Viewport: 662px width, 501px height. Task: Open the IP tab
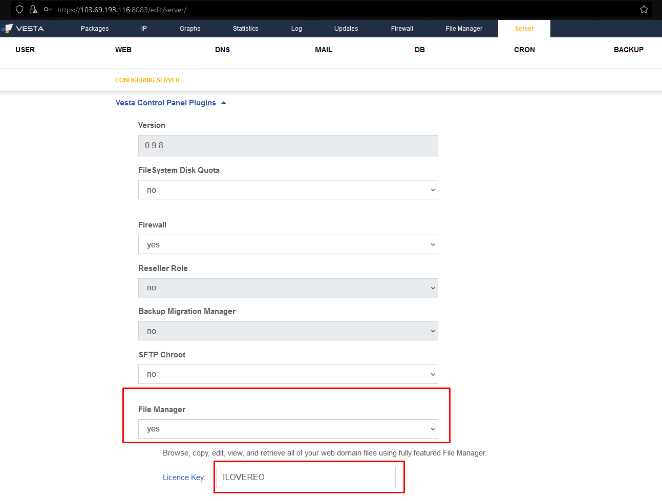(144, 29)
